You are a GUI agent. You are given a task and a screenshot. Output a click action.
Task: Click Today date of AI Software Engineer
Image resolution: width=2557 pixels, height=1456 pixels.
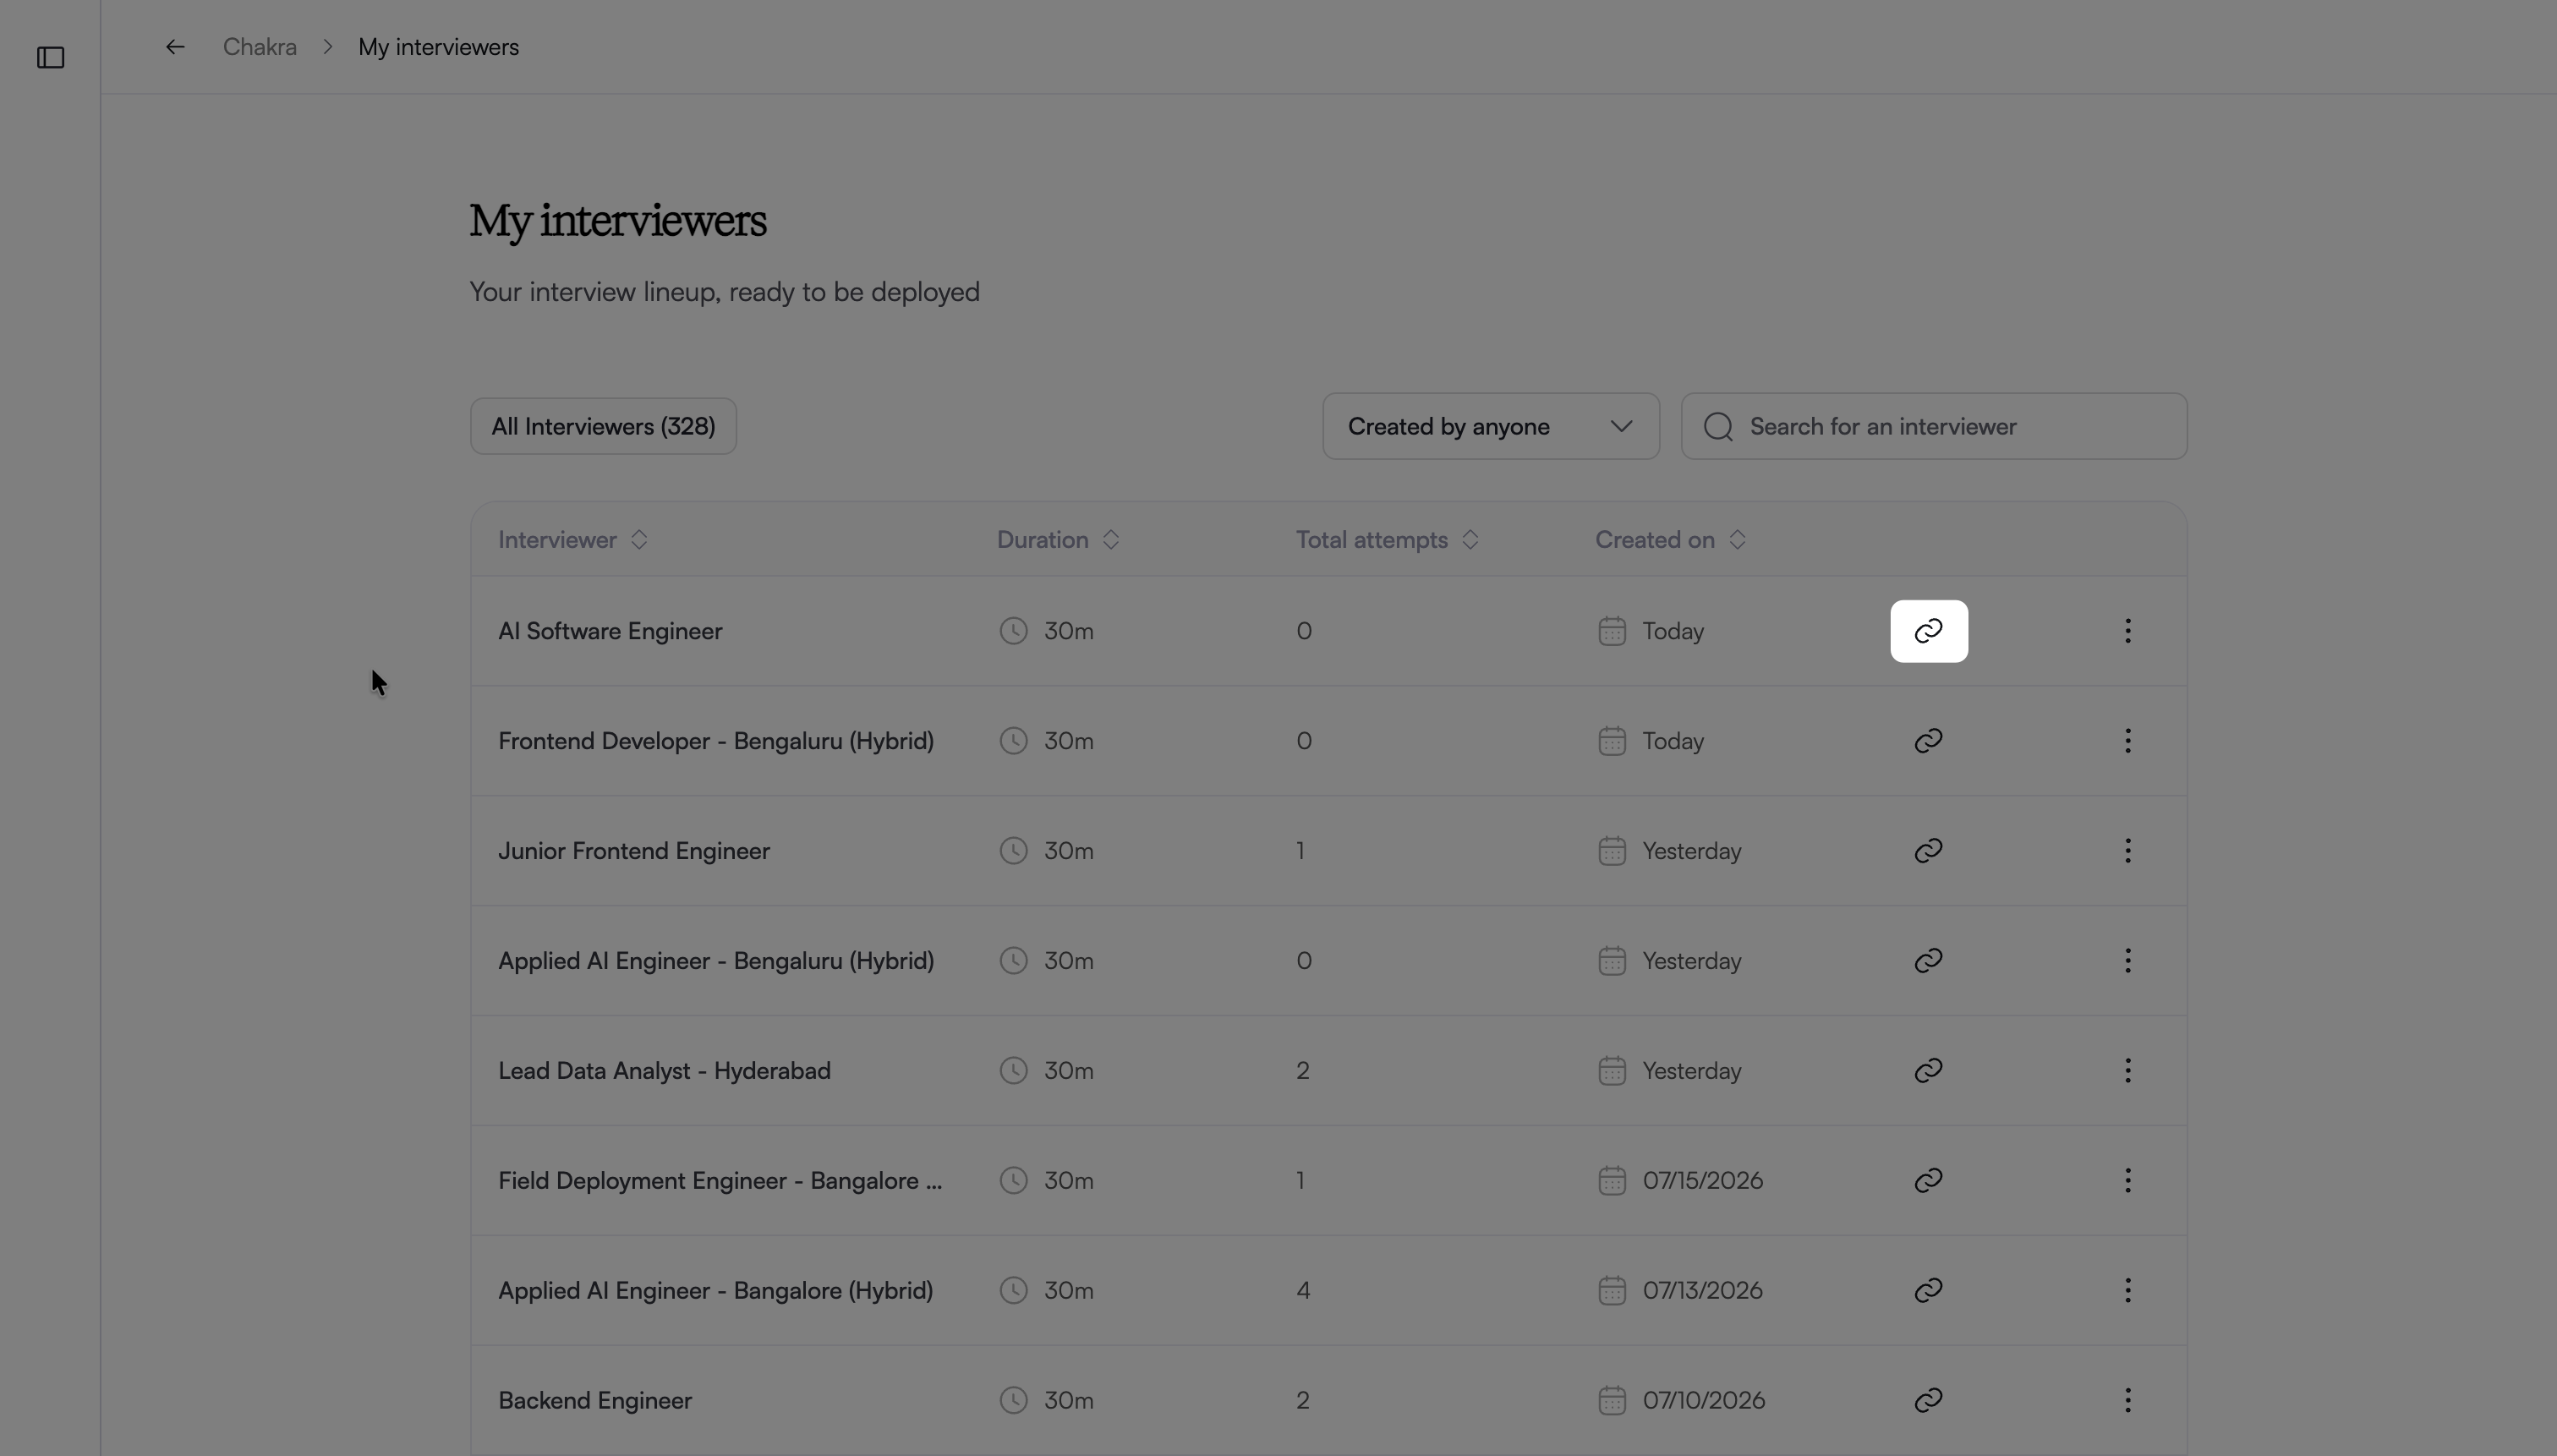tap(1673, 631)
